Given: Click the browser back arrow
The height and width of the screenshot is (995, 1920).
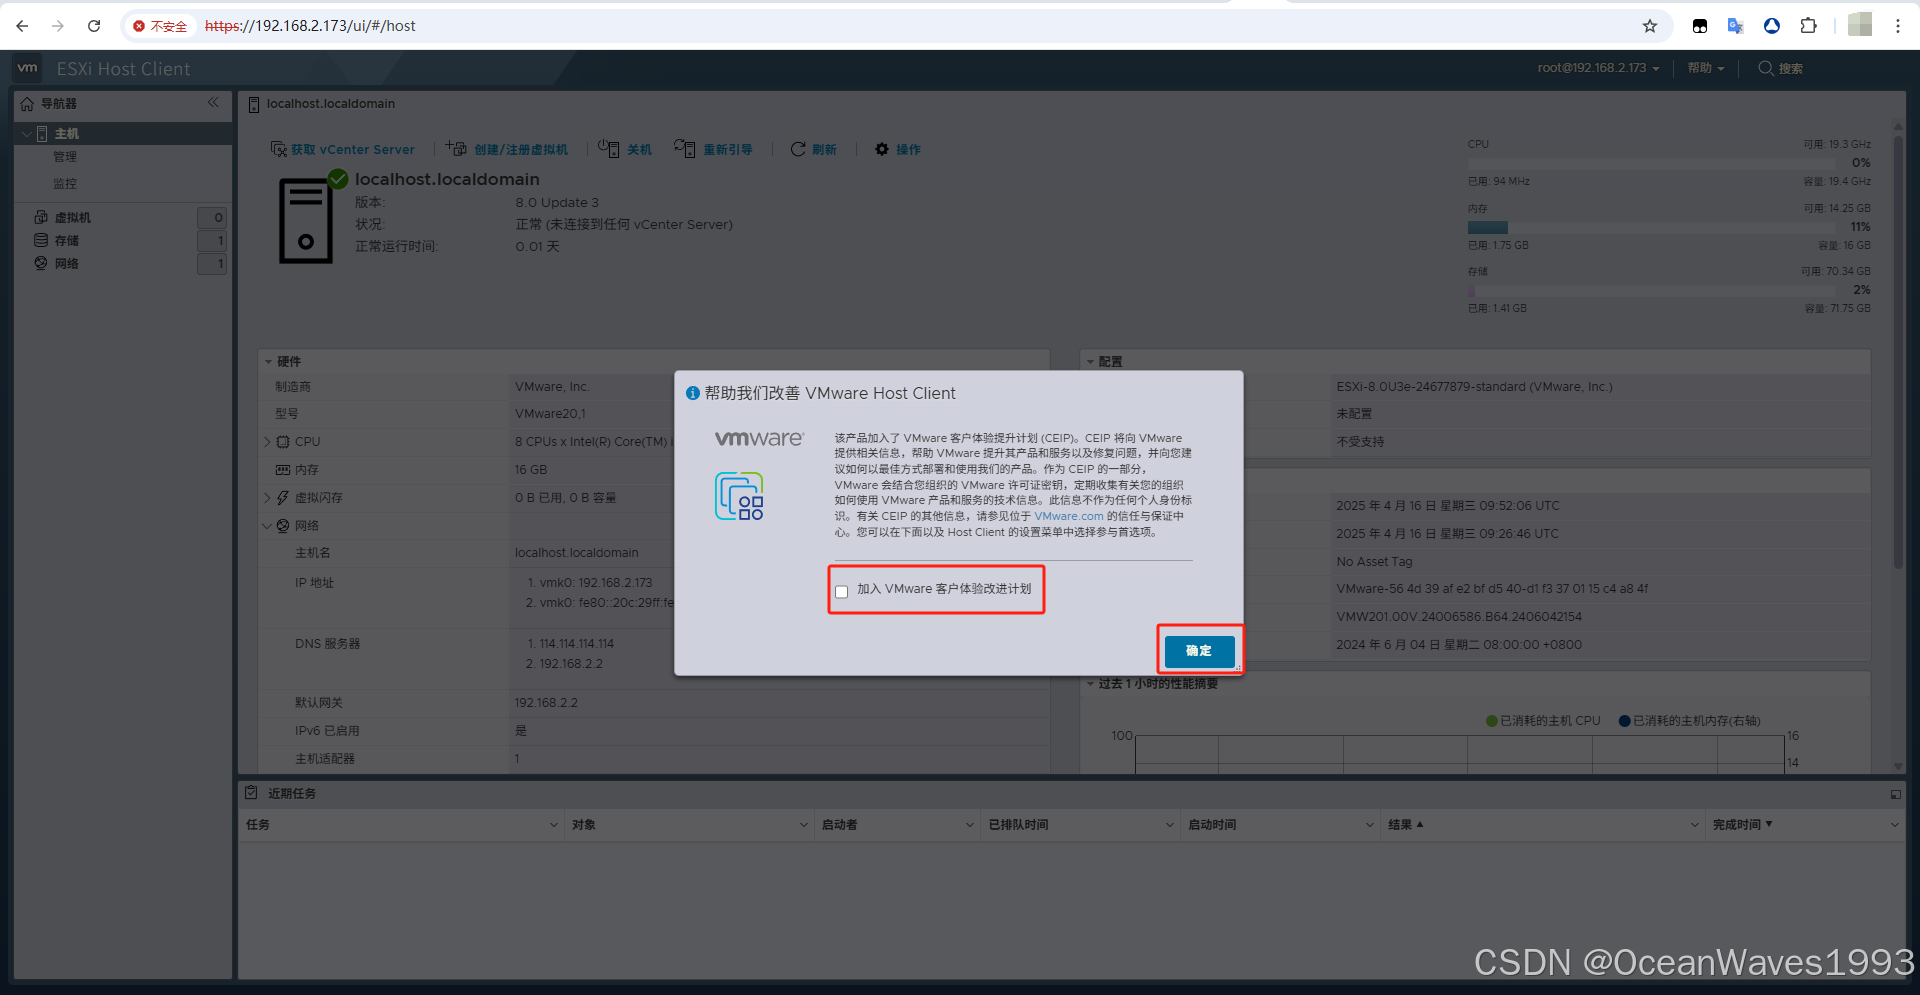Looking at the screenshot, I should (22, 26).
